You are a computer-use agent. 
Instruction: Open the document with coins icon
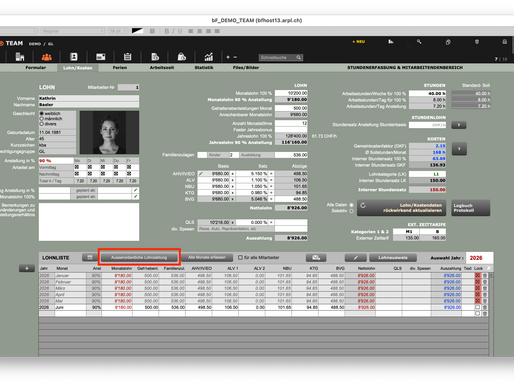[x=155, y=57]
